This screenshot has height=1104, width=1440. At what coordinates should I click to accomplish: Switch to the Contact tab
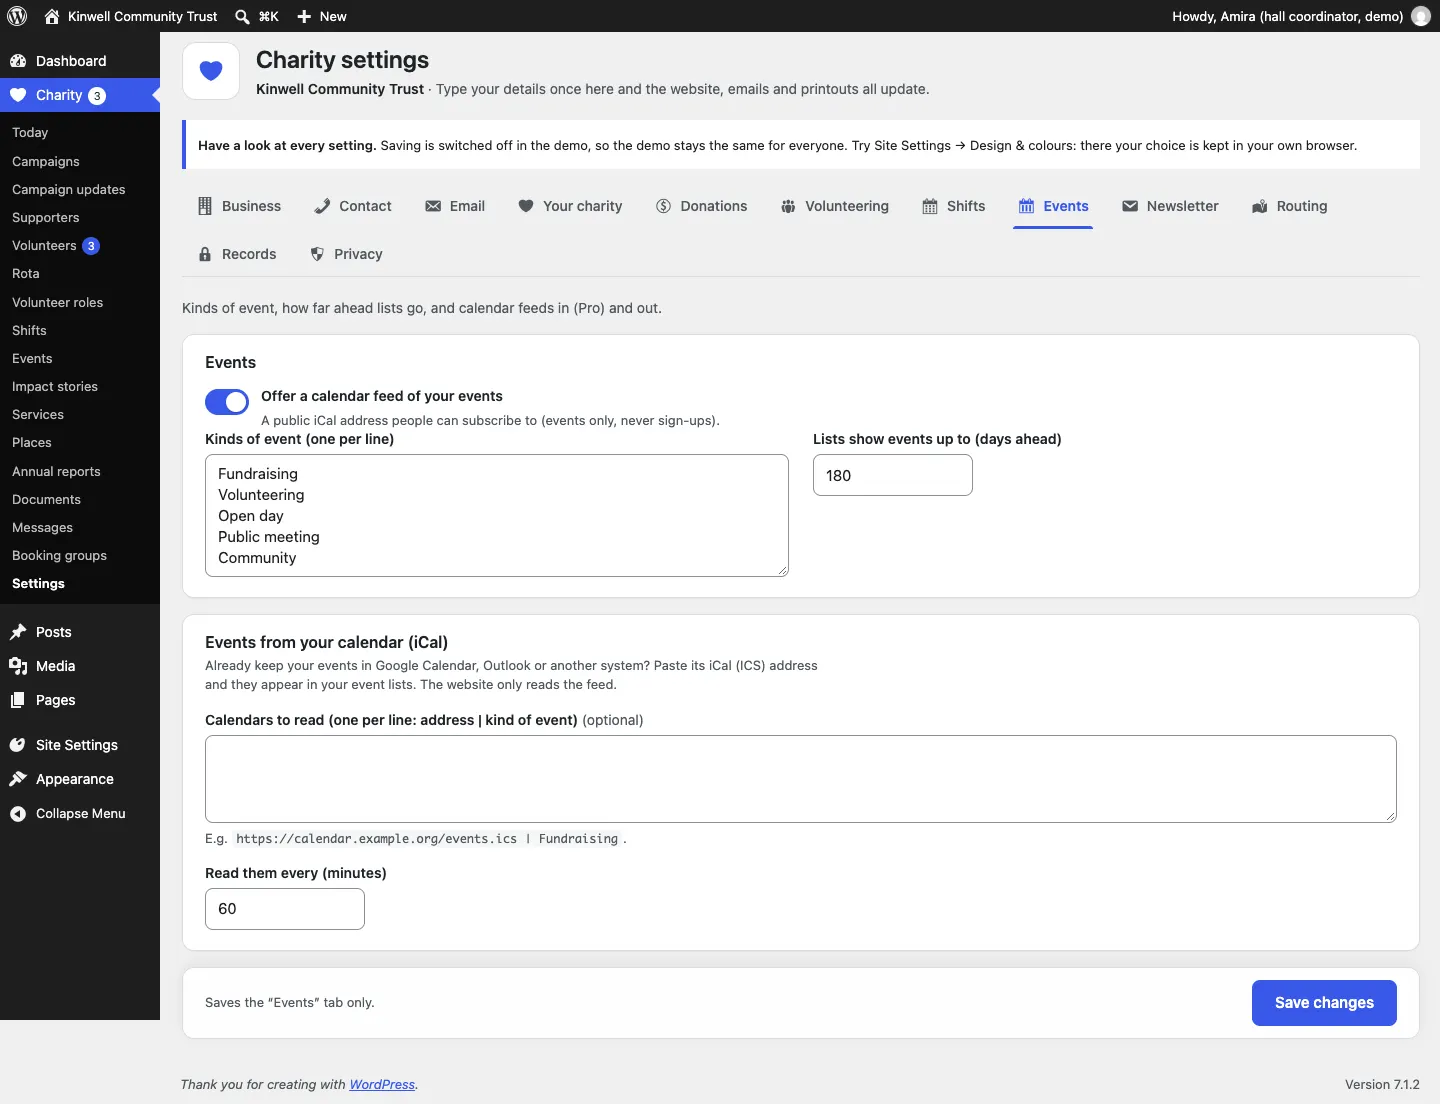(x=352, y=206)
